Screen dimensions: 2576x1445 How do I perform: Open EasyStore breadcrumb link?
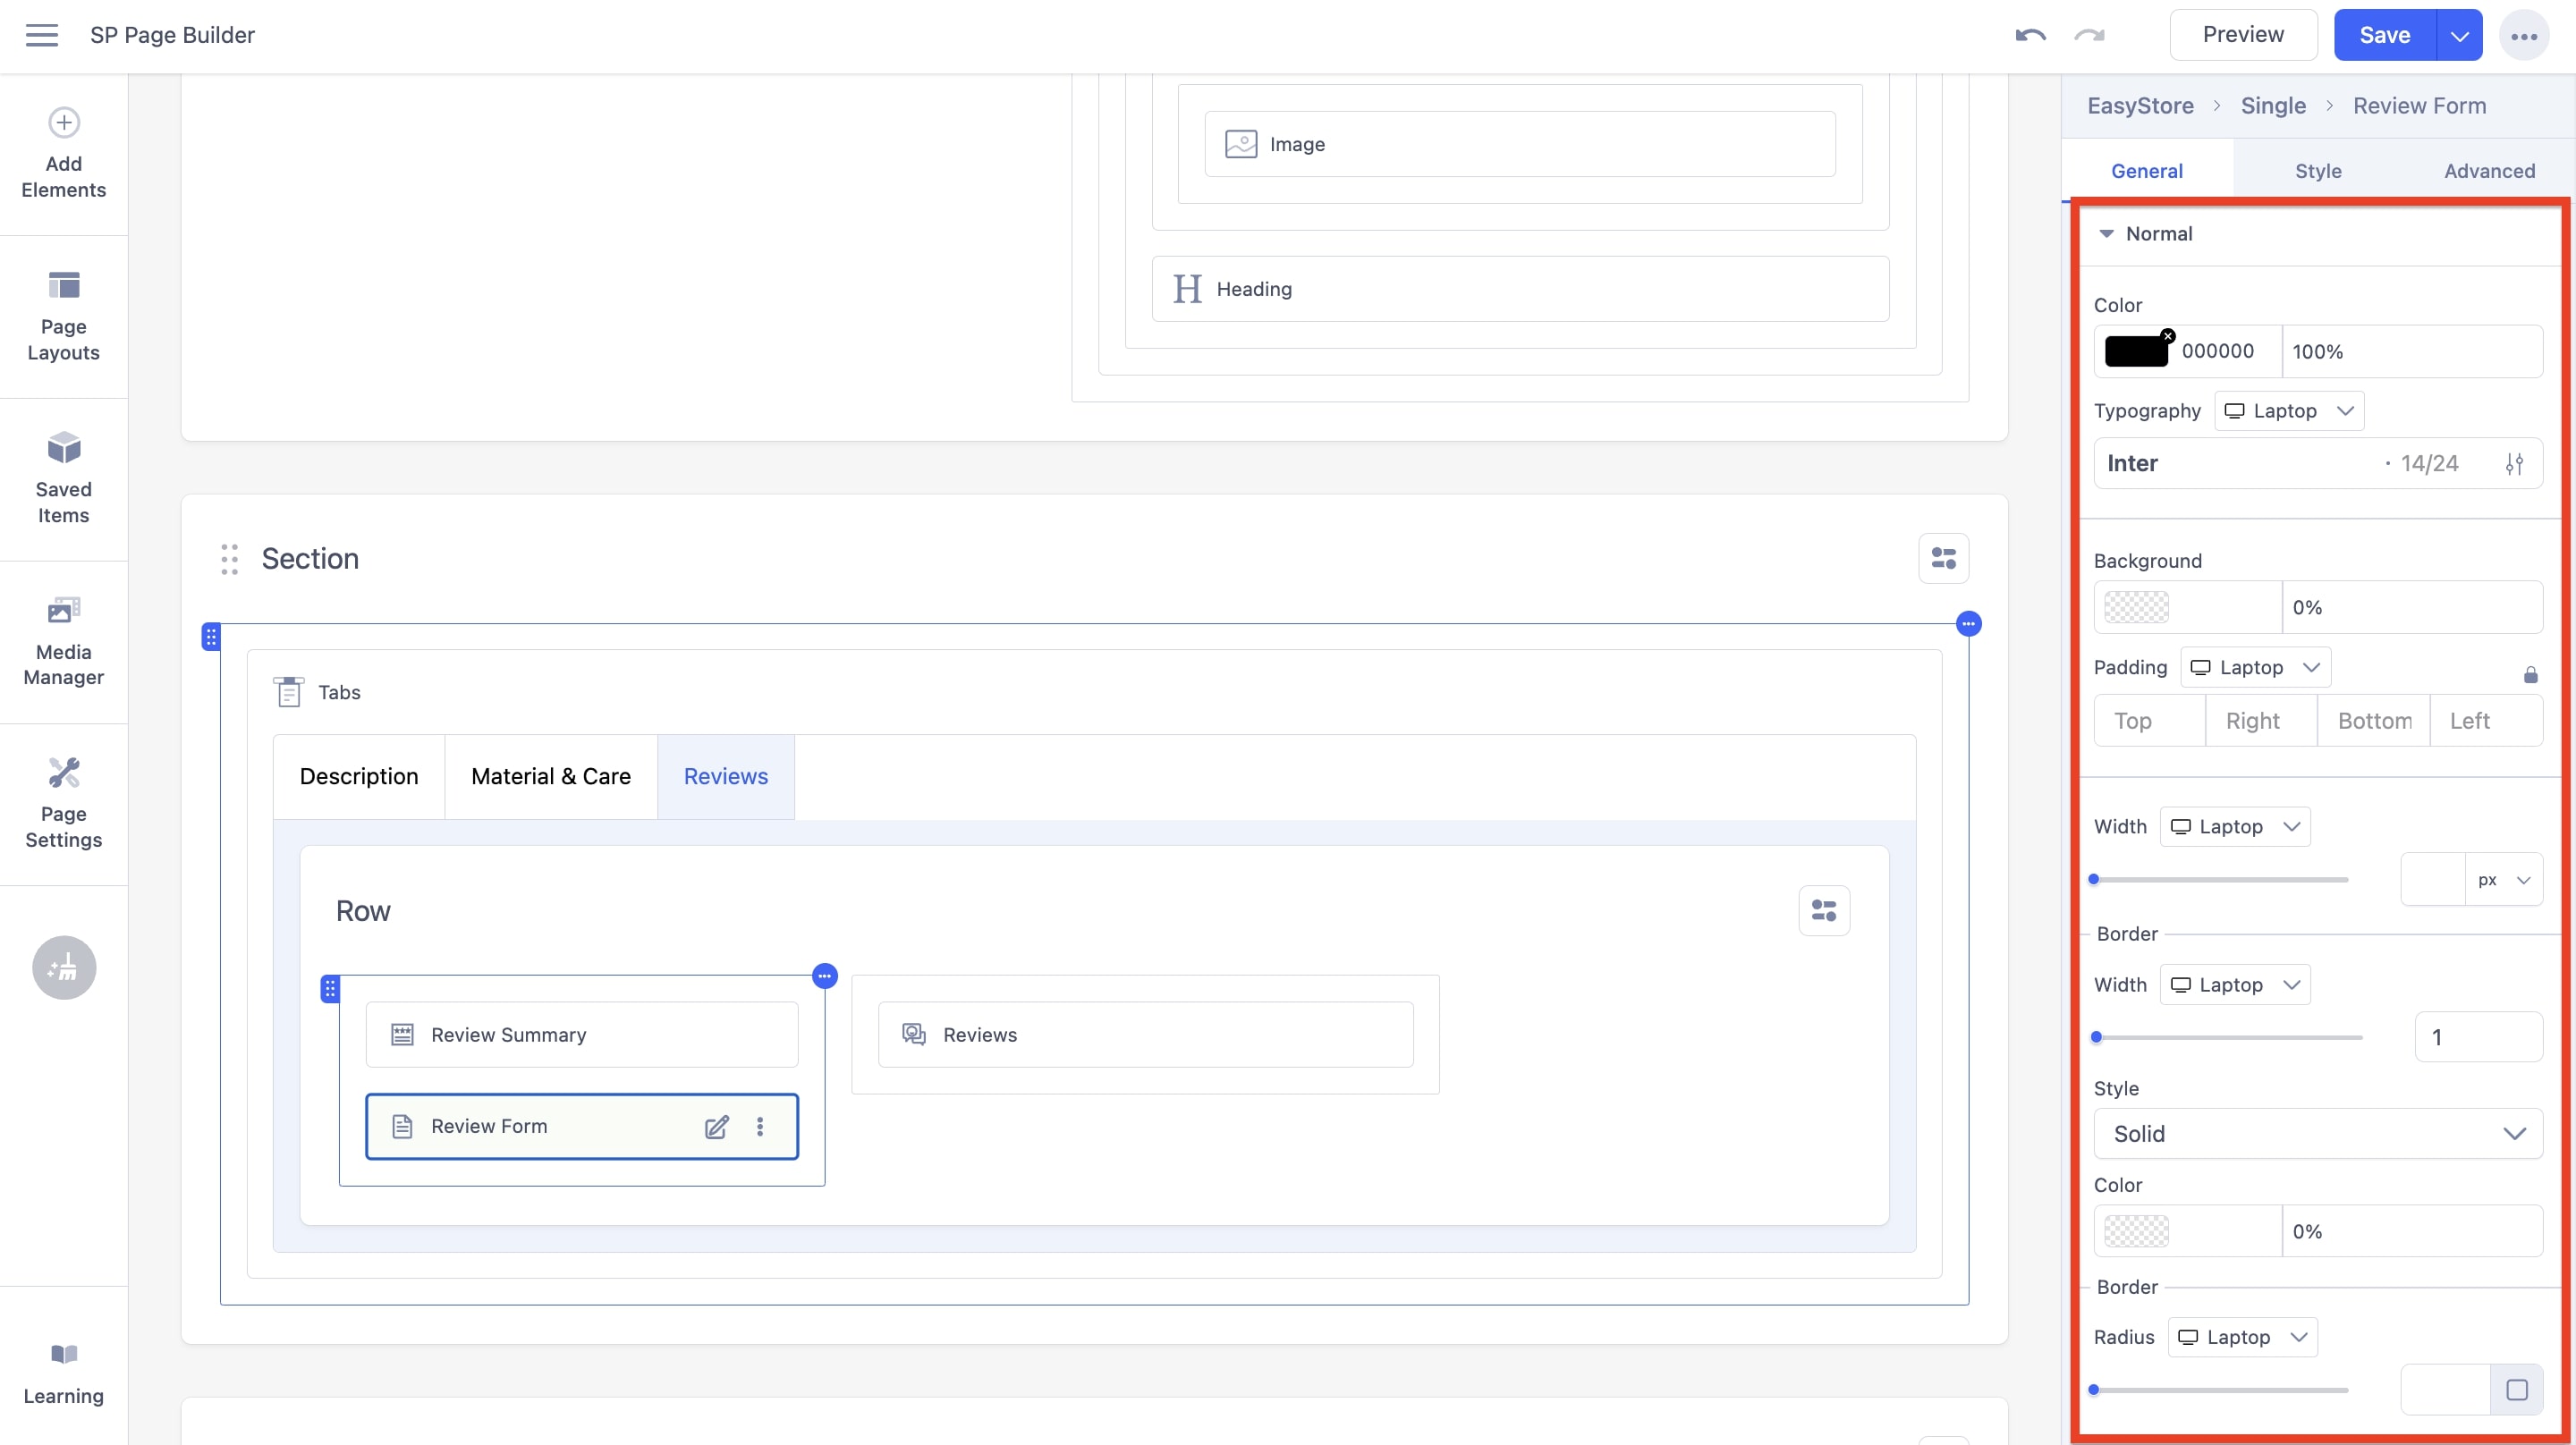2141,105
